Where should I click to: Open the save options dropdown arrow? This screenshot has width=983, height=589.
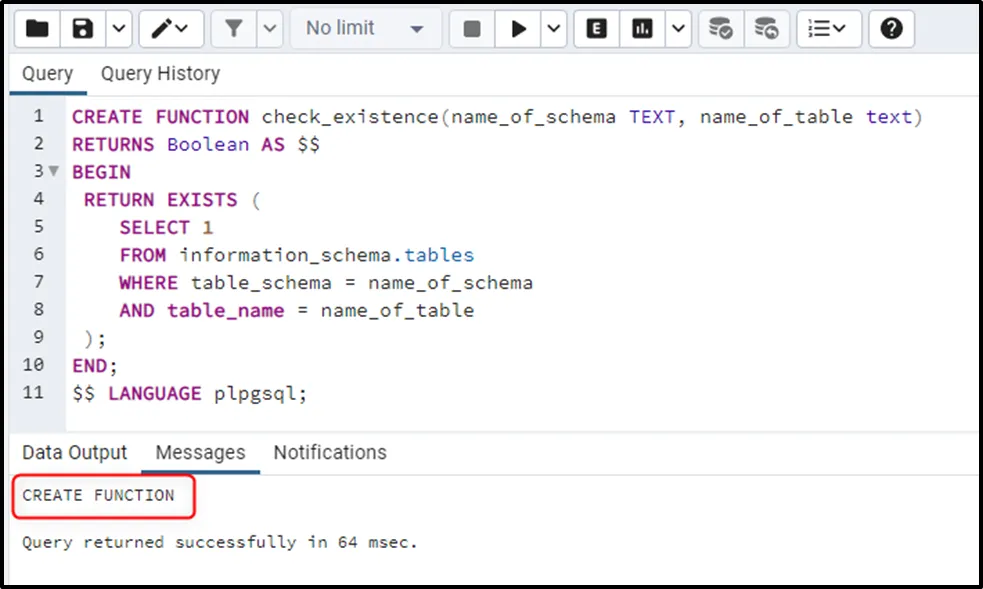[118, 29]
